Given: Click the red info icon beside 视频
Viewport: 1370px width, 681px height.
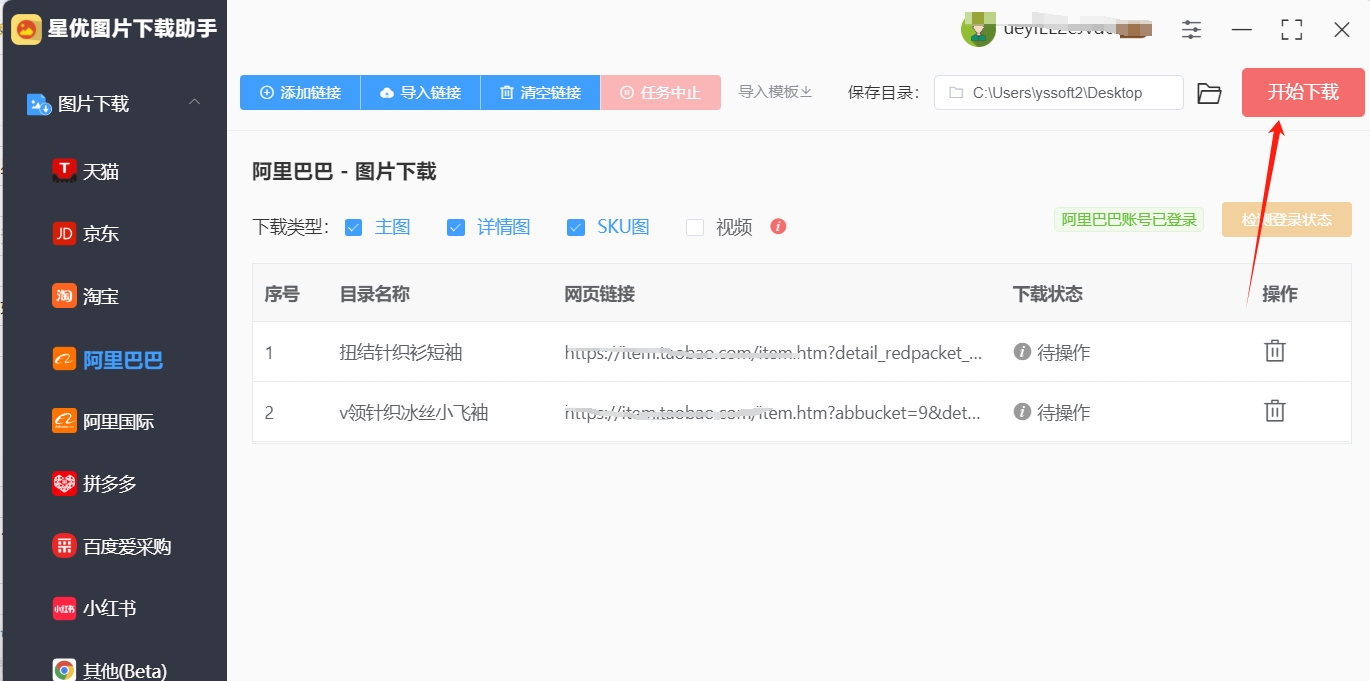Looking at the screenshot, I should 778,226.
